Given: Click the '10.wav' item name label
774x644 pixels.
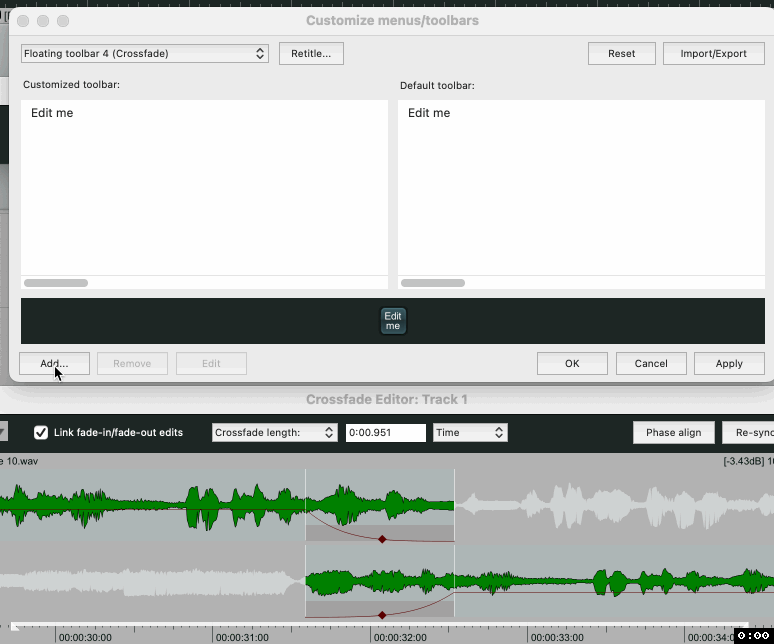Looking at the screenshot, I should (22, 461).
